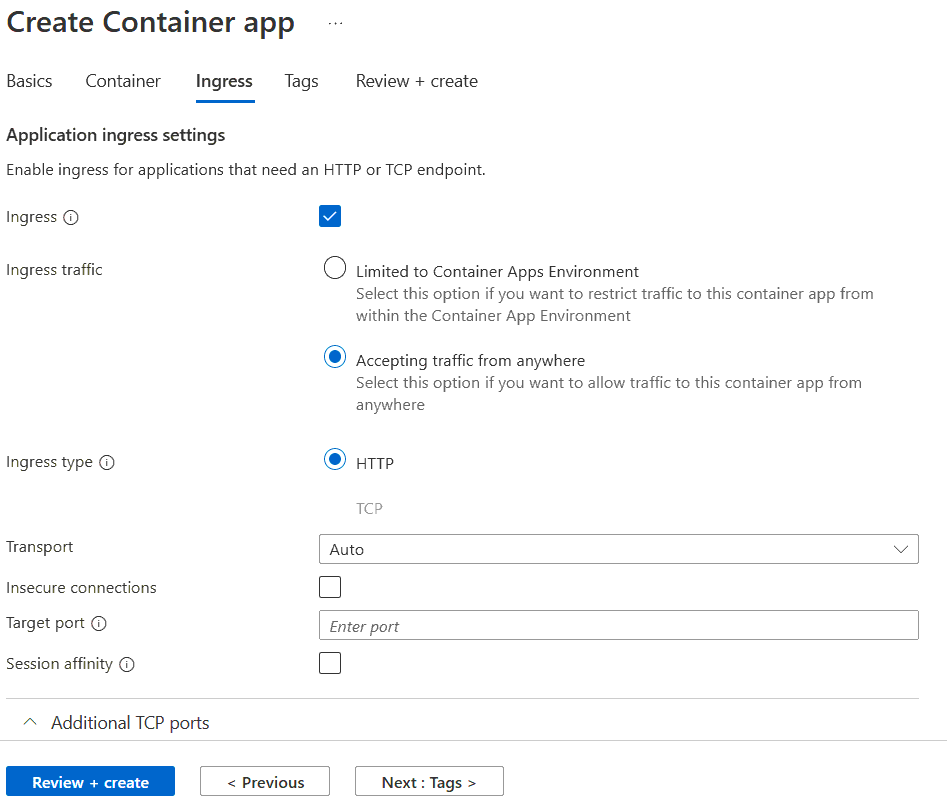Open the Tags tab
The width and height of the screenshot is (947, 803).
[x=301, y=81]
